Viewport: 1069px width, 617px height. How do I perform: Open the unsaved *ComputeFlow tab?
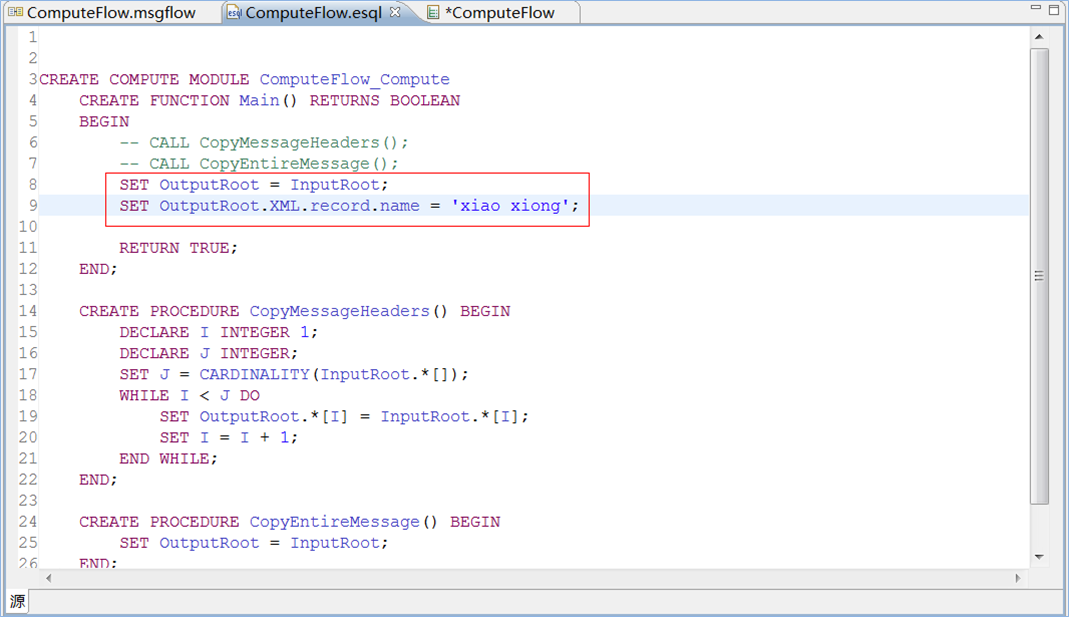tap(503, 13)
